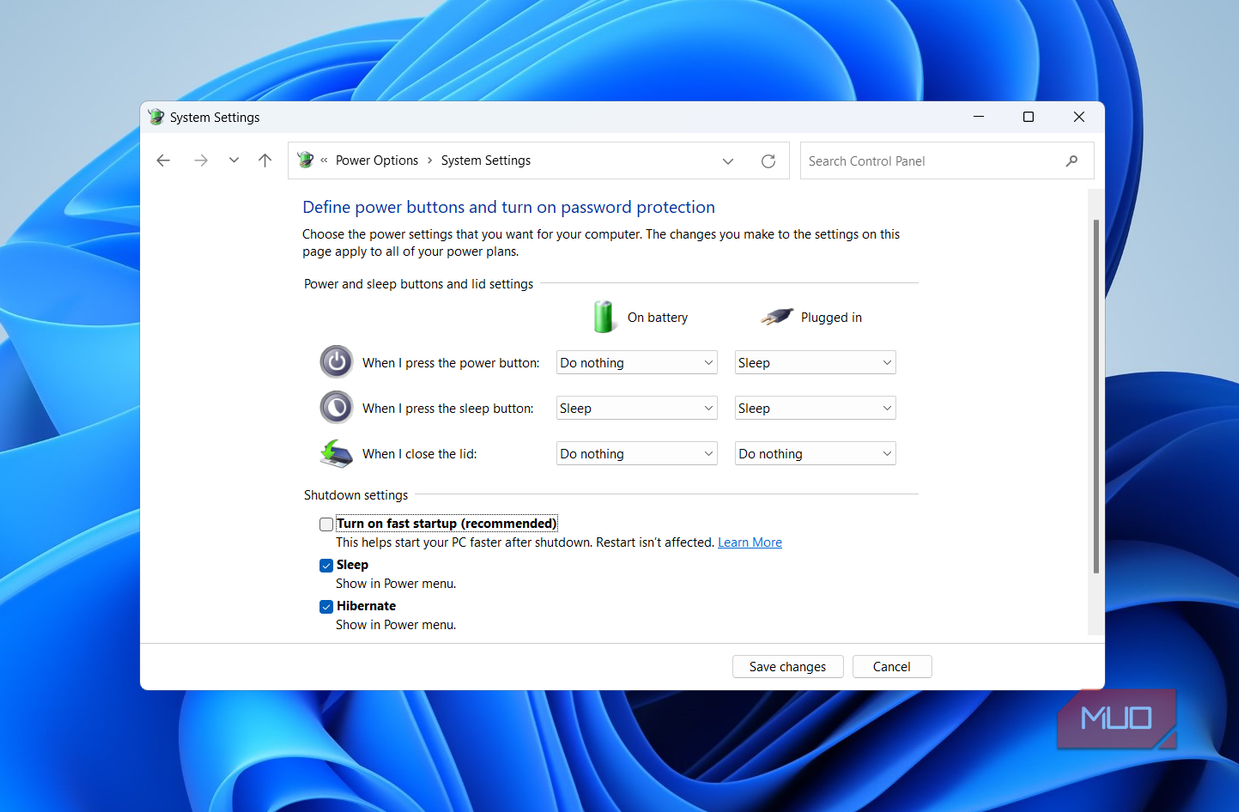Click 'When I press the power button' label

point(451,363)
